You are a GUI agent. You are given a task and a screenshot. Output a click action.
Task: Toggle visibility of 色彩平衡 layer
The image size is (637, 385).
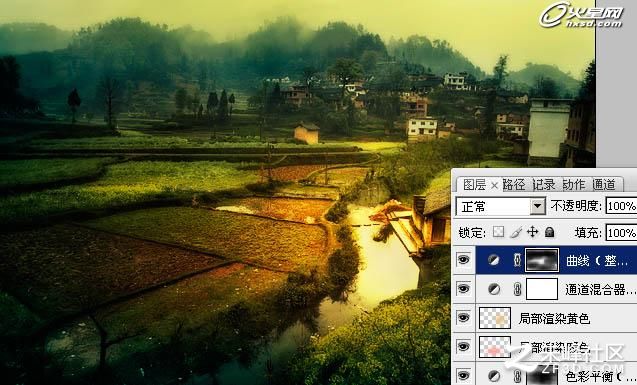click(x=464, y=375)
